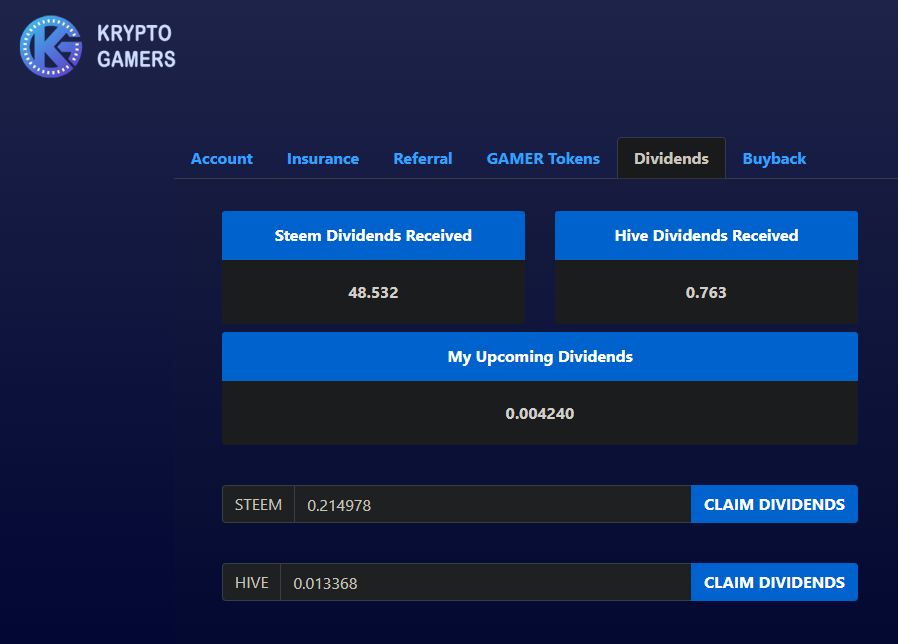Click the My Upcoming Dividends header
Viewport: 898px width, 644px height.
coord(540,356)
